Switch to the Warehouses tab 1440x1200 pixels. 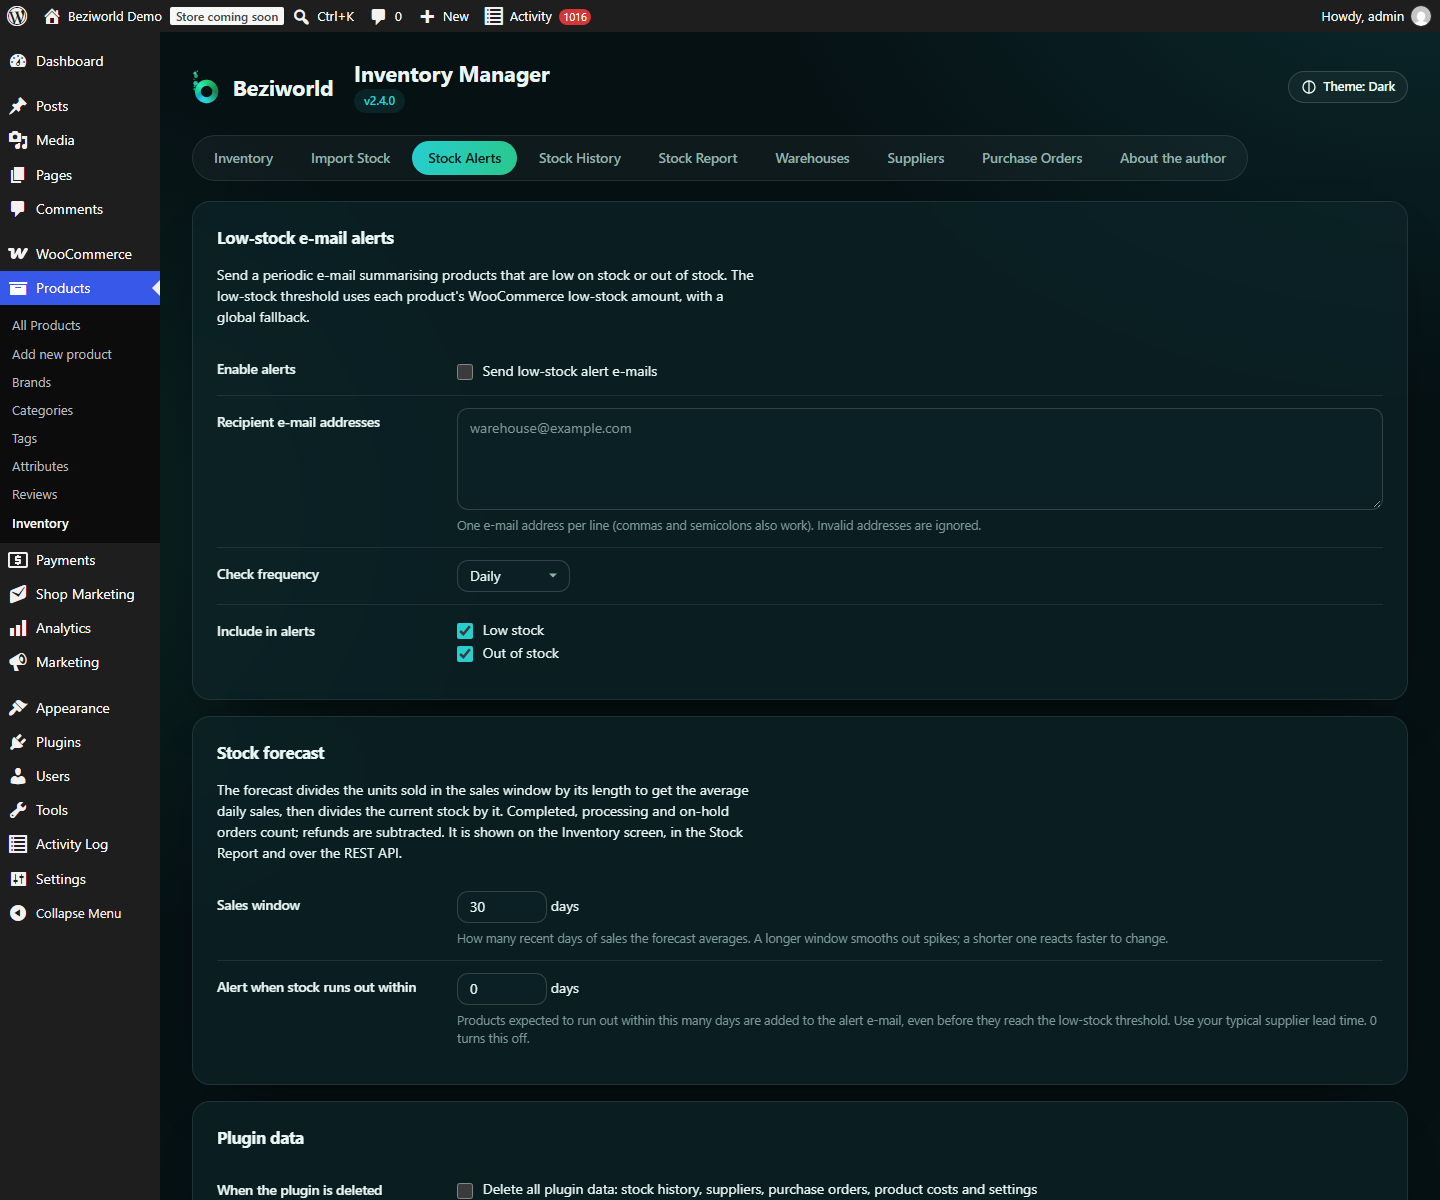[x=812, y=158]
